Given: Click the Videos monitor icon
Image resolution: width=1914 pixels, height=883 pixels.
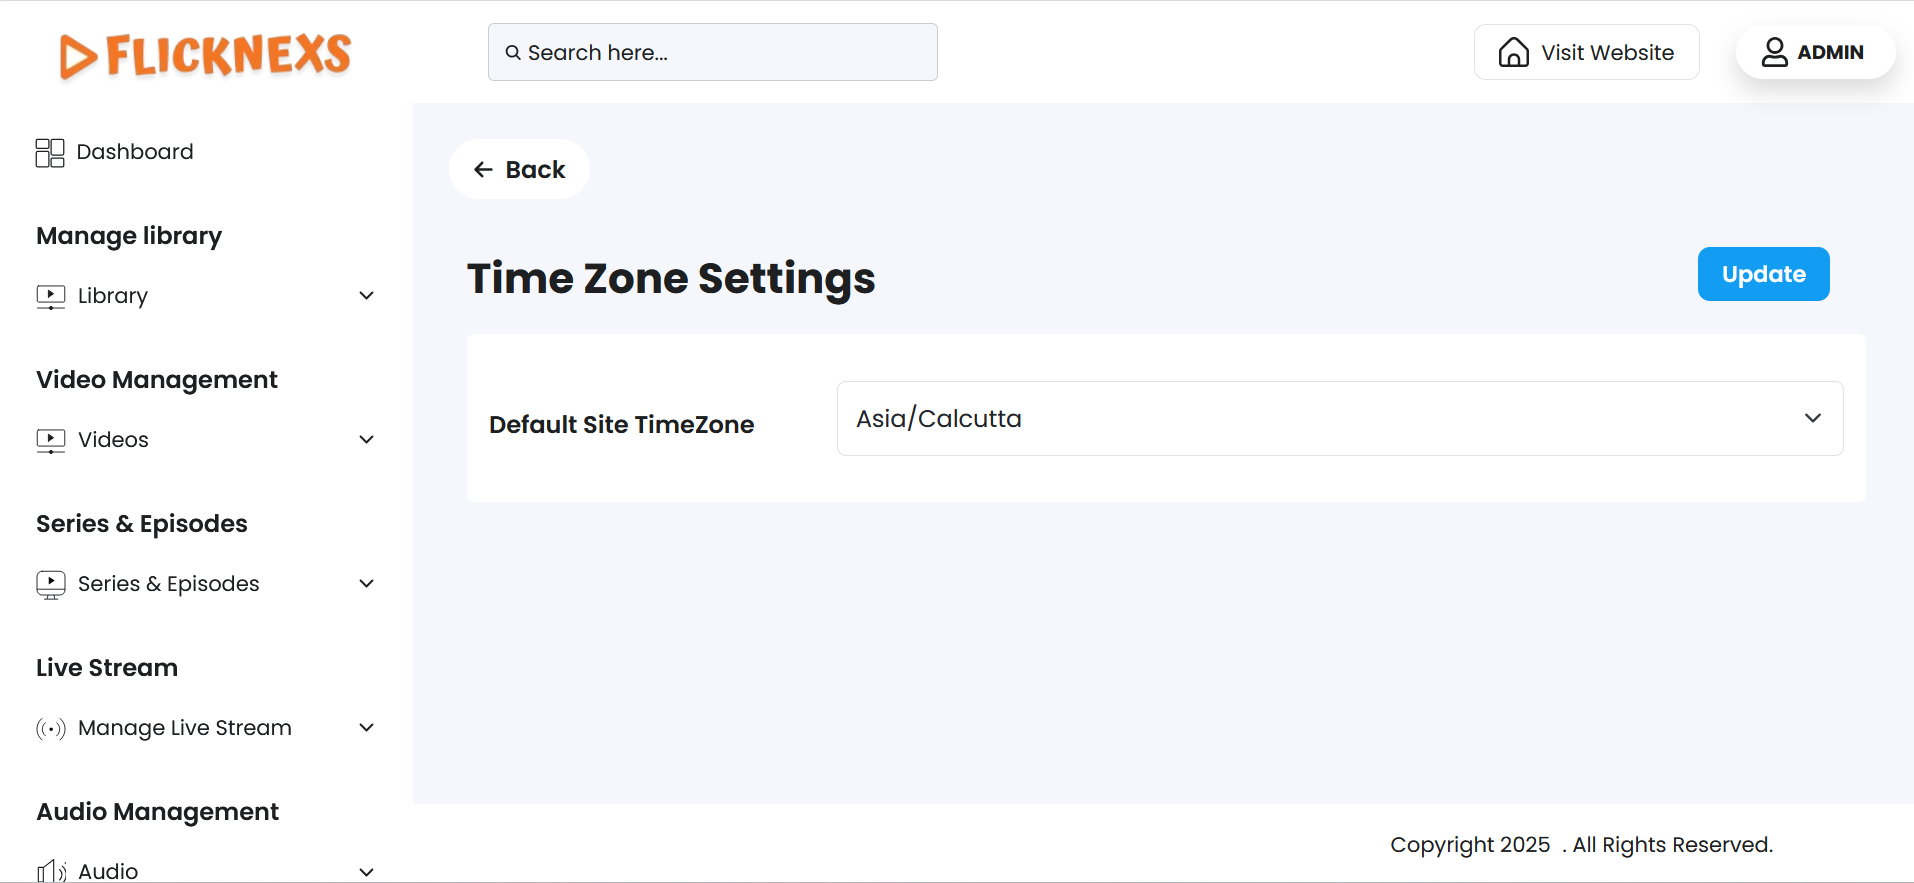Looking at the screenshot, I should coord(51,441).
